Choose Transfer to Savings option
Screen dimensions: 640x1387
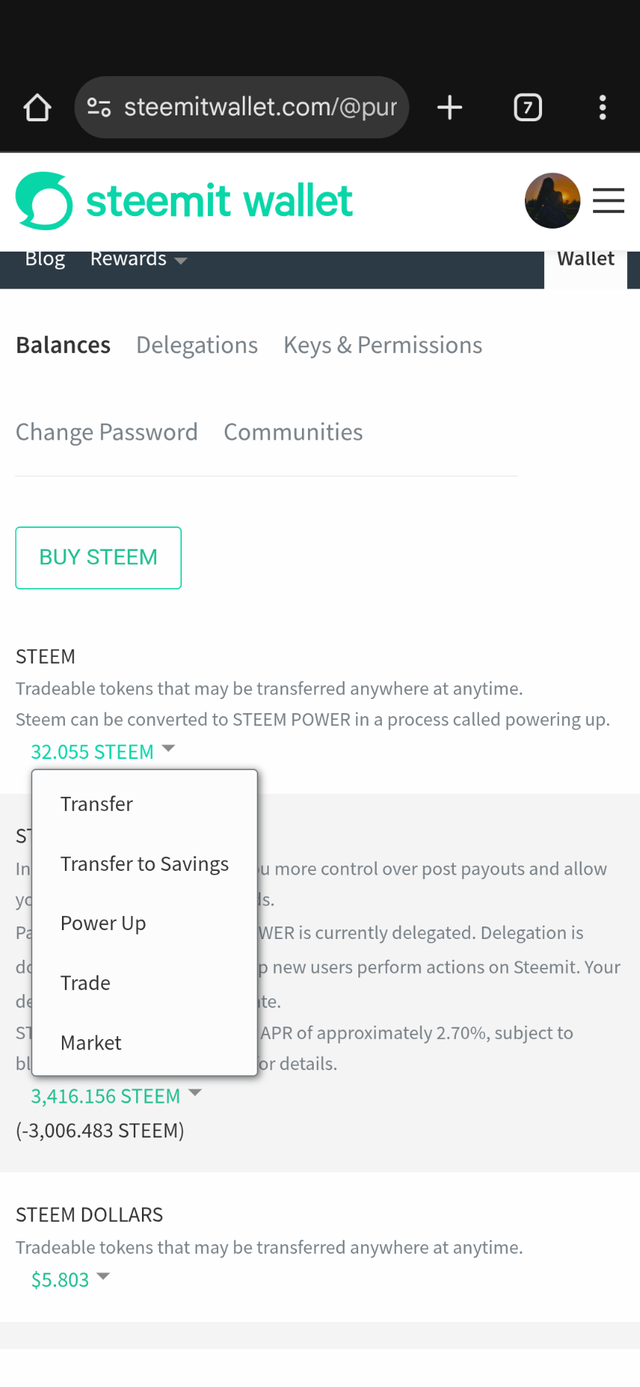145,864
